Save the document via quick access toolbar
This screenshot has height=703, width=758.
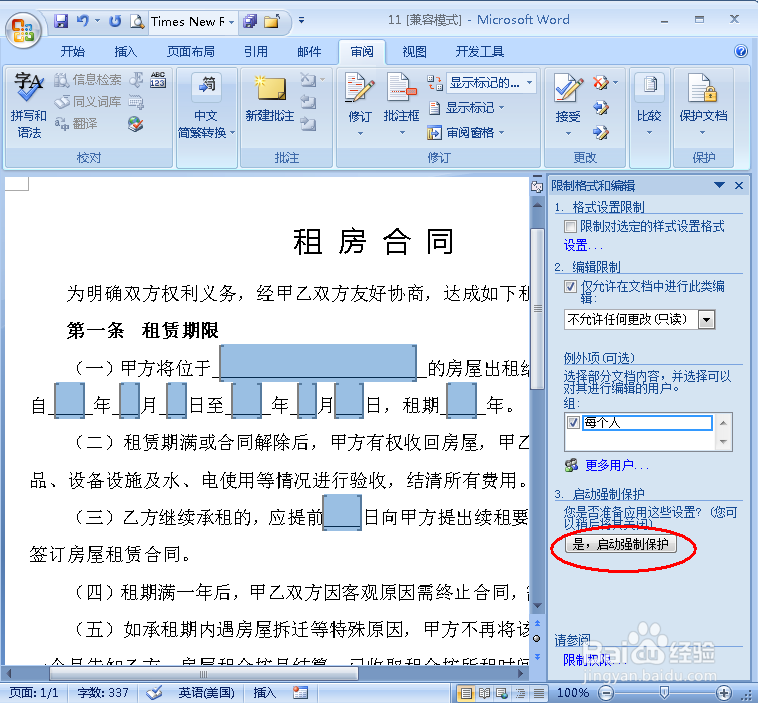(x=61, y=21)
